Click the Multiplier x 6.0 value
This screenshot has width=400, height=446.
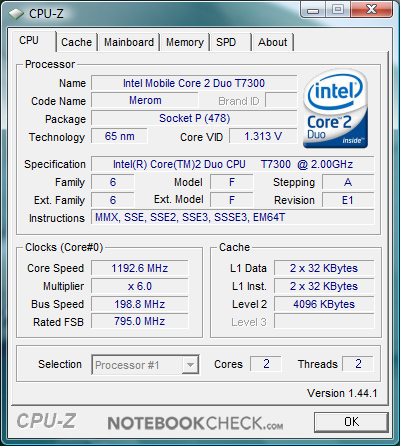[x=140, y=286]
